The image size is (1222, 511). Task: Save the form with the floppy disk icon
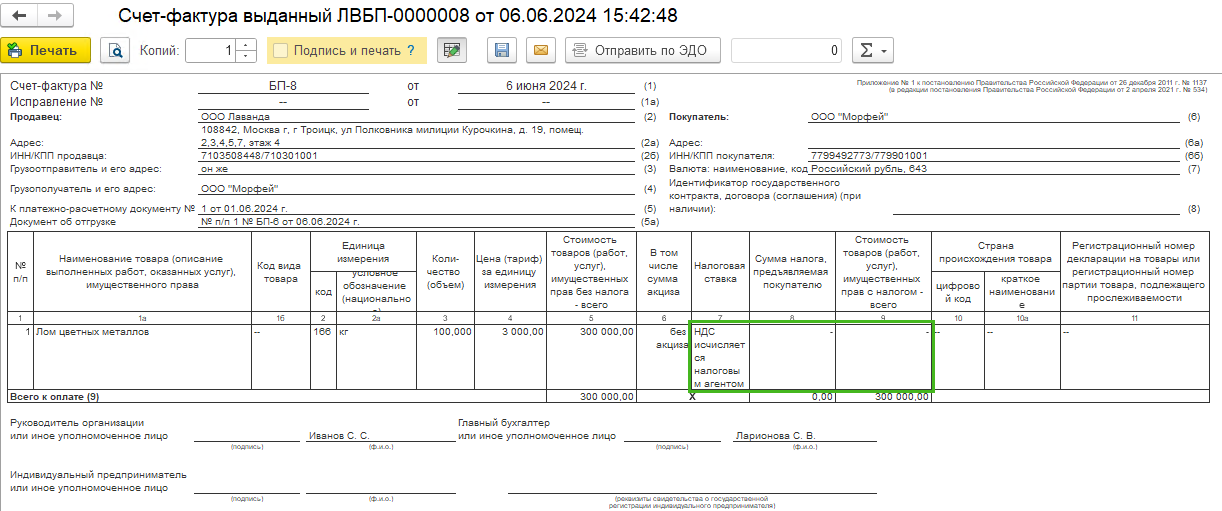[503, 50]
